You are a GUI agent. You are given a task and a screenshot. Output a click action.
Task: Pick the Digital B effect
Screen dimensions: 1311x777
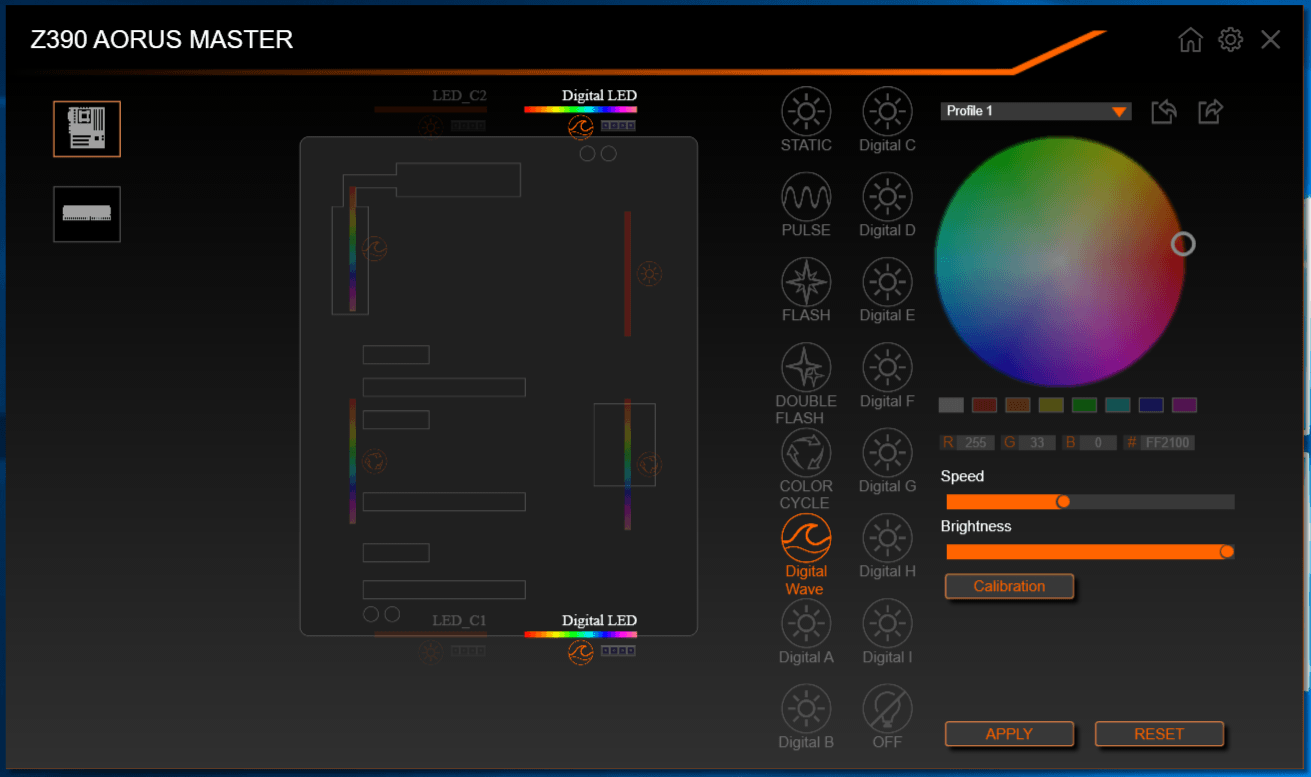point(806,709)
